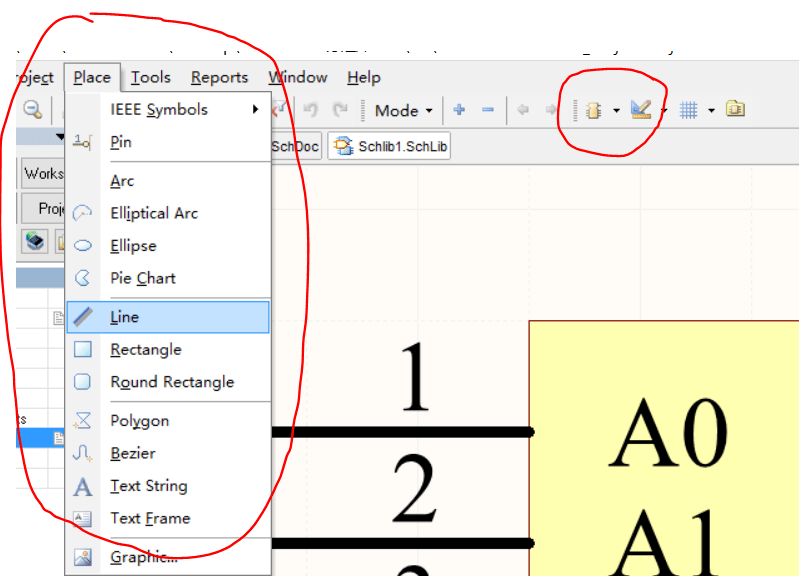Click the yellow component body rectangle
This screenshot has height=576, width=799.
(663, 448)
